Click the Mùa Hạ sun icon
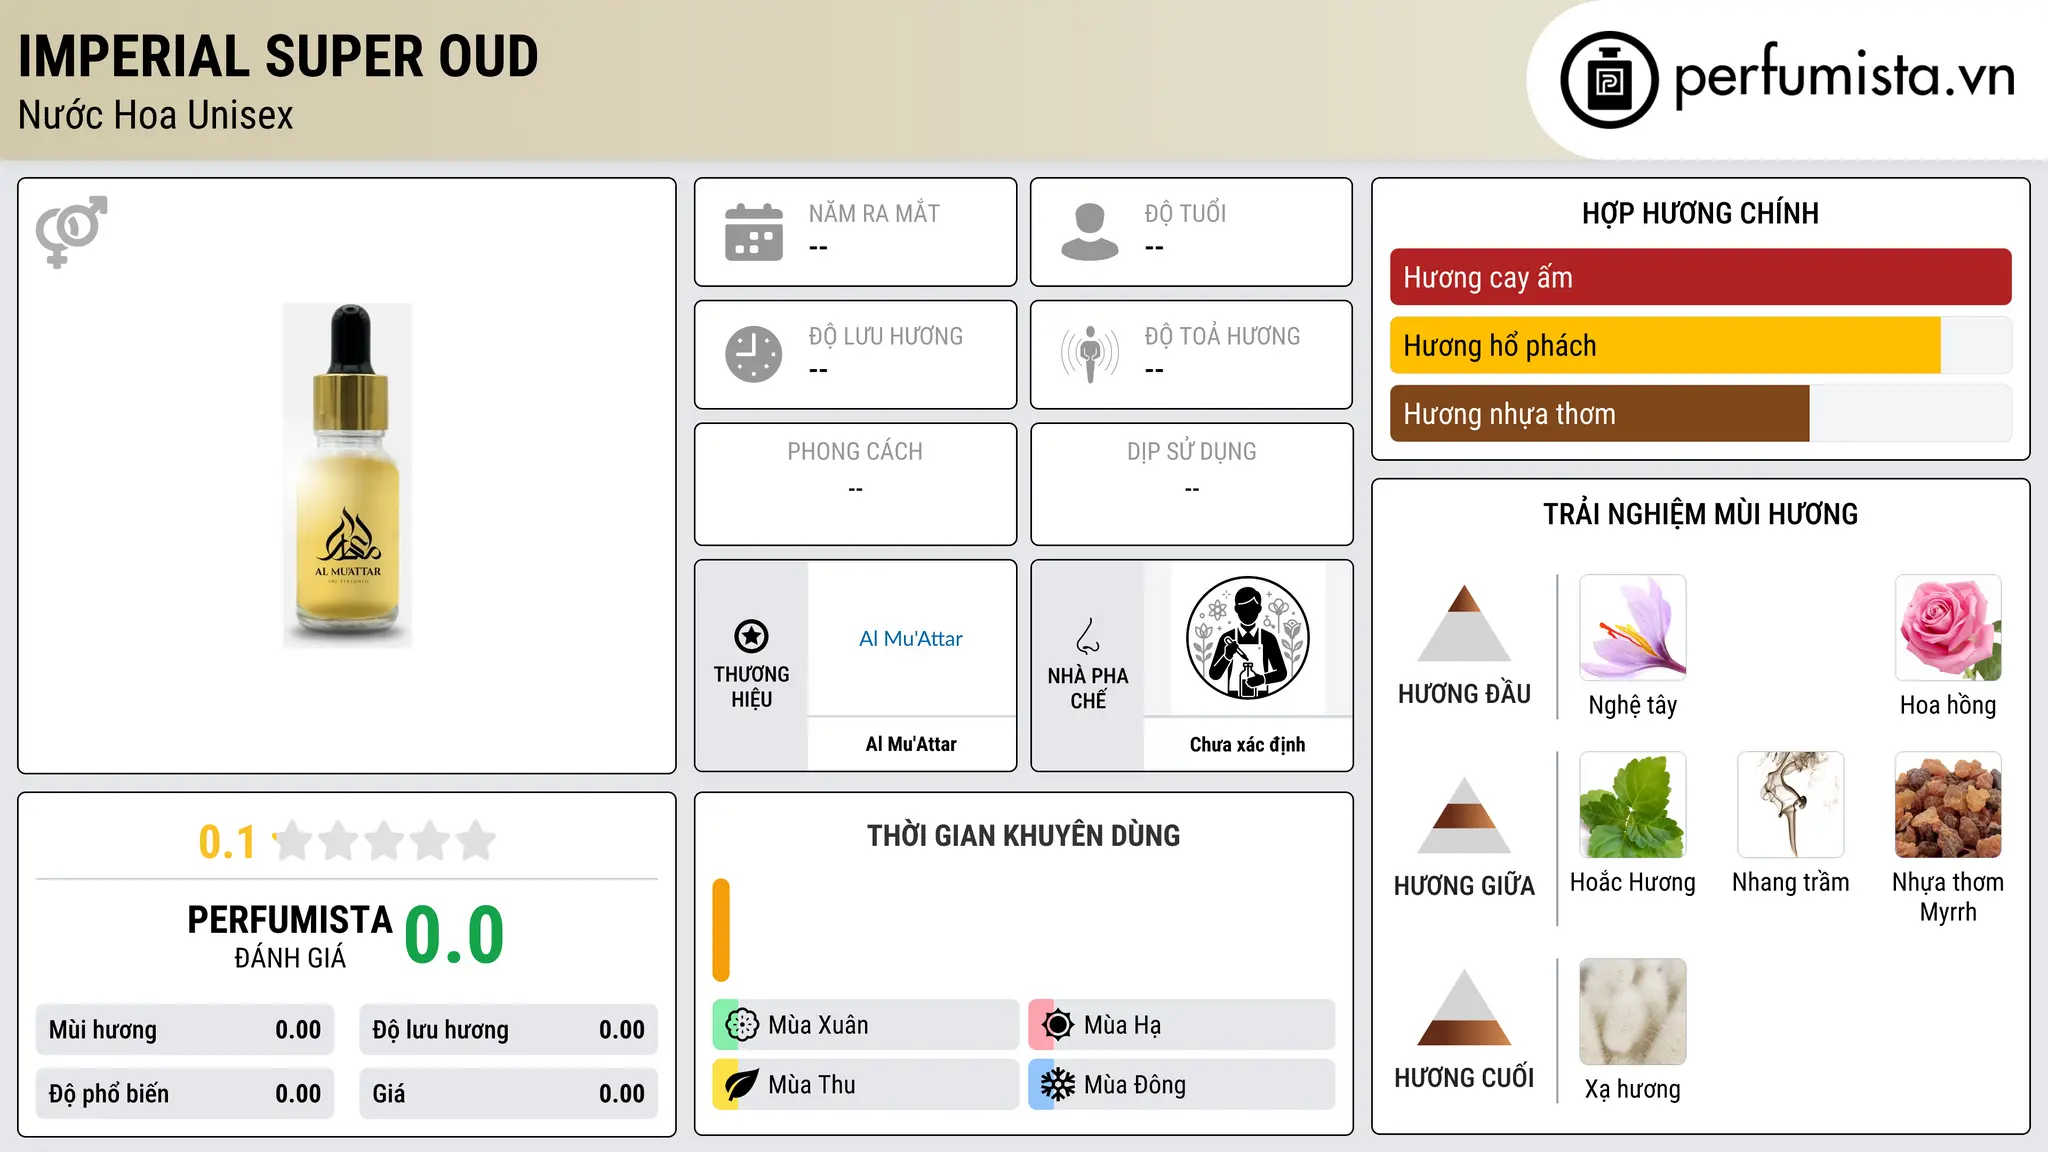The height and width of the screenshot is (1152, 2048). 1058,1025
